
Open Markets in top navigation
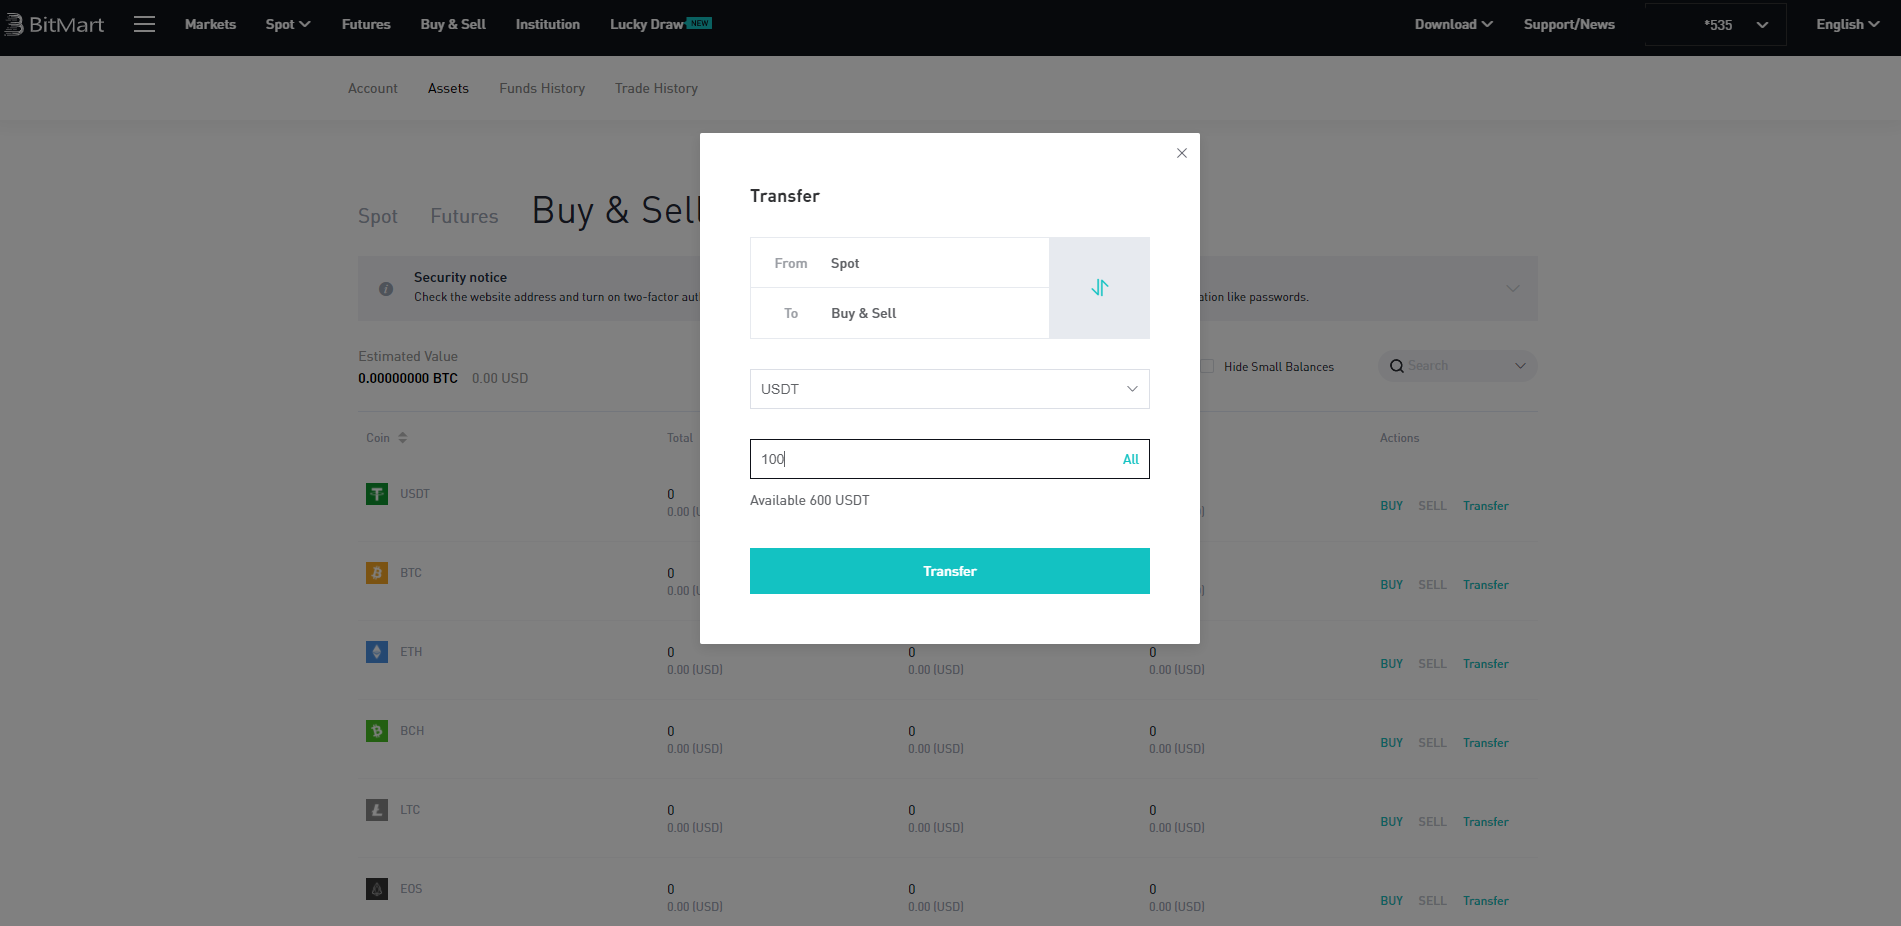click(x=210, y=24)
